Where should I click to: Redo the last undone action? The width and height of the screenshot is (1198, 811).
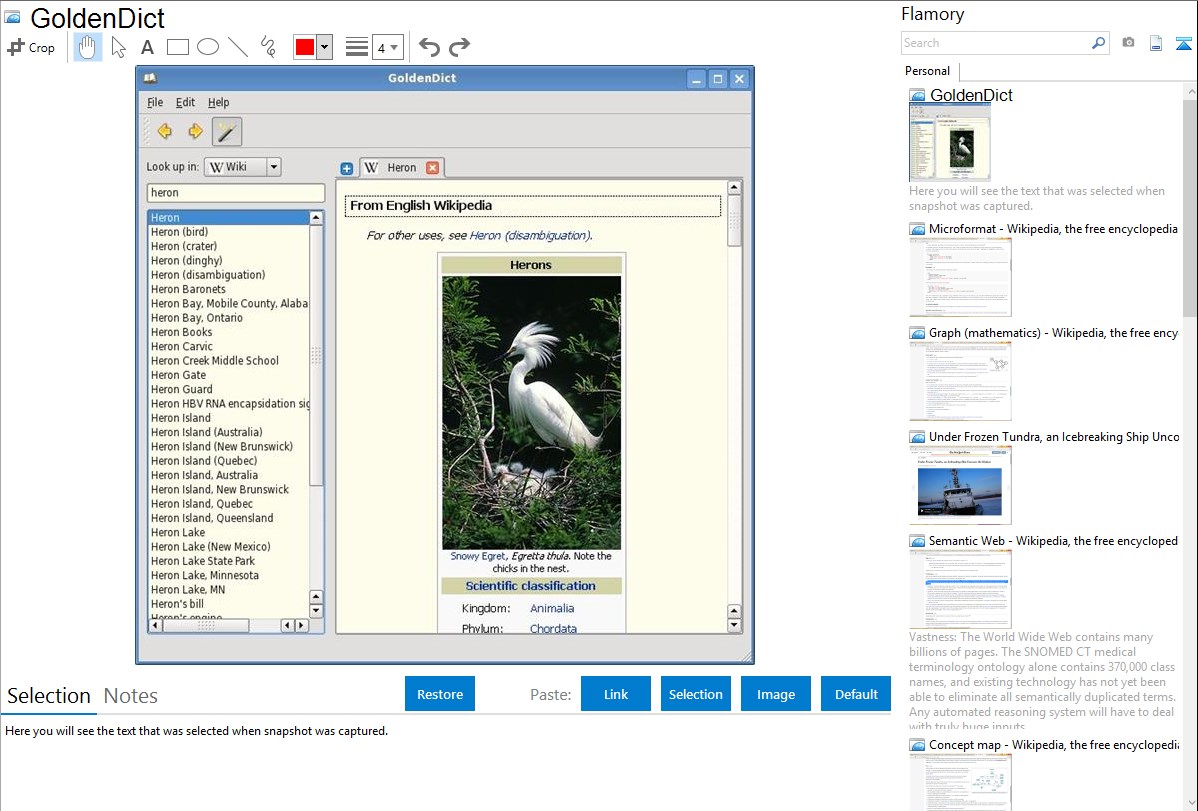click(459, 47)
